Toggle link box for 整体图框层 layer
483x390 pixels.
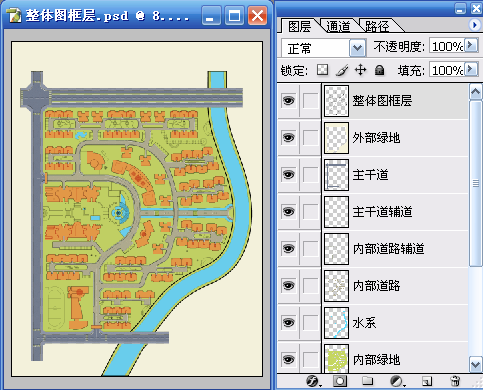(x=311, y=100)
